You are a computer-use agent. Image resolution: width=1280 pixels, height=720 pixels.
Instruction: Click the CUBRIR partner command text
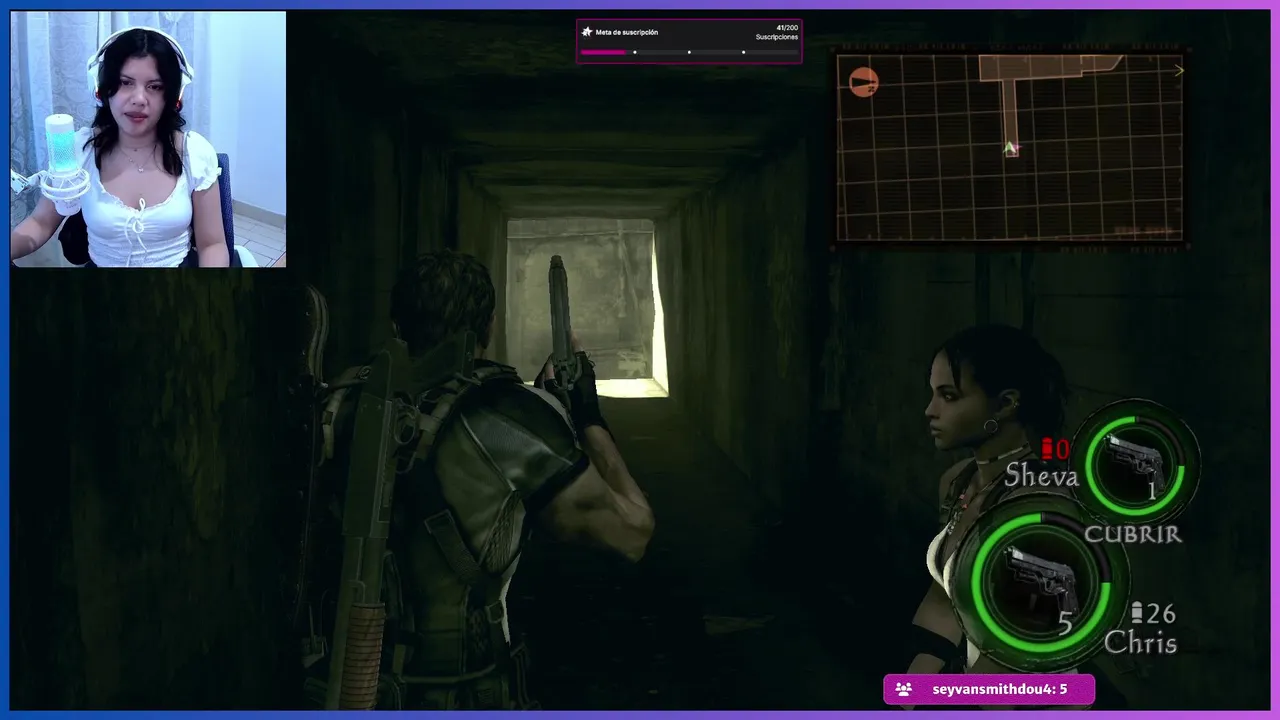click(1133, 534)
